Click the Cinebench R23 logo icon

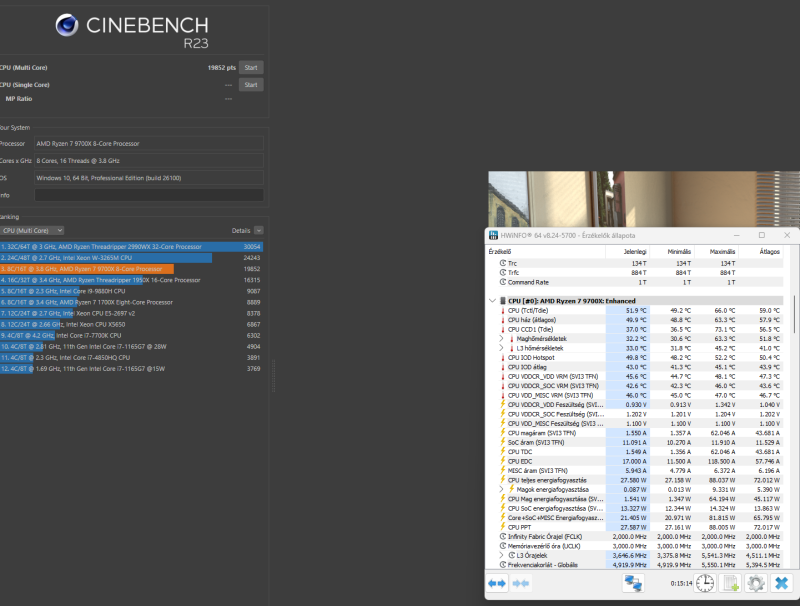67,25
